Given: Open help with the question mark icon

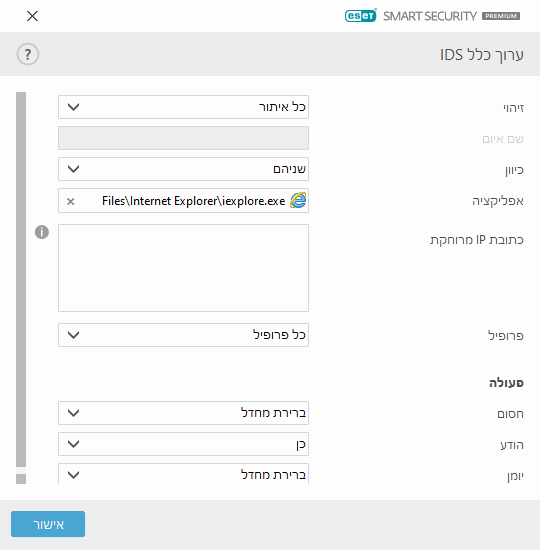Looking at the screenshot, I should (28, 54).
